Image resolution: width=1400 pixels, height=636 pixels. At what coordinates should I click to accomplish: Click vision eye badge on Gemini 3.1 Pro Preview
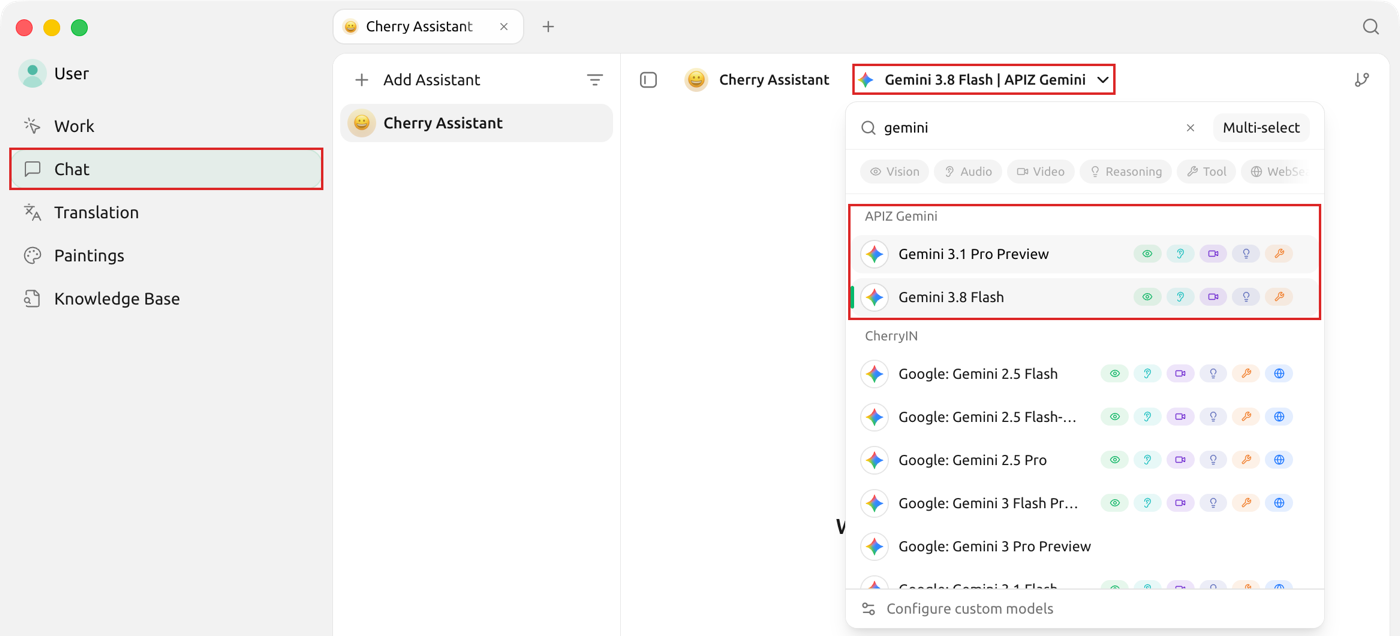point(1147,254)
